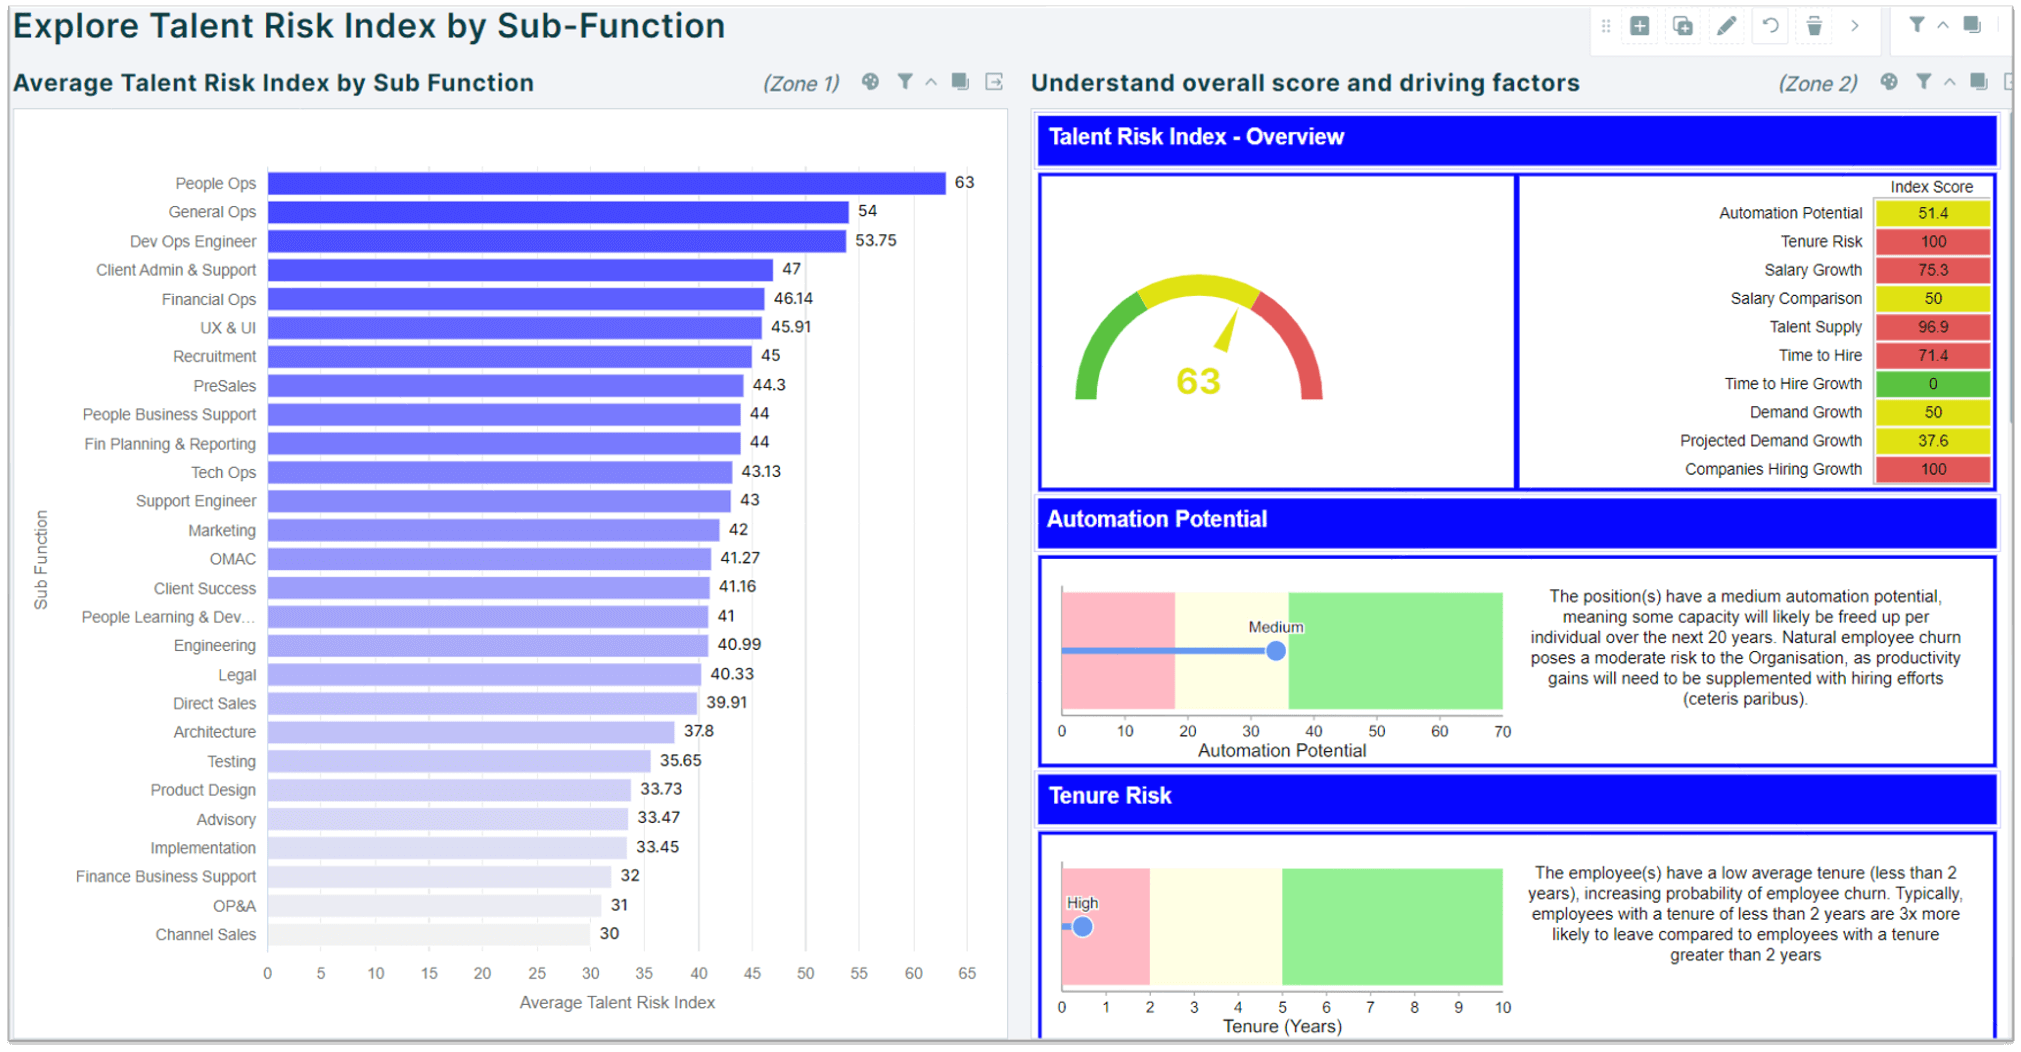Collapse Zone 1 using the chevron-up arrow
This screenshot has width=2021, height=1052.
931,83
